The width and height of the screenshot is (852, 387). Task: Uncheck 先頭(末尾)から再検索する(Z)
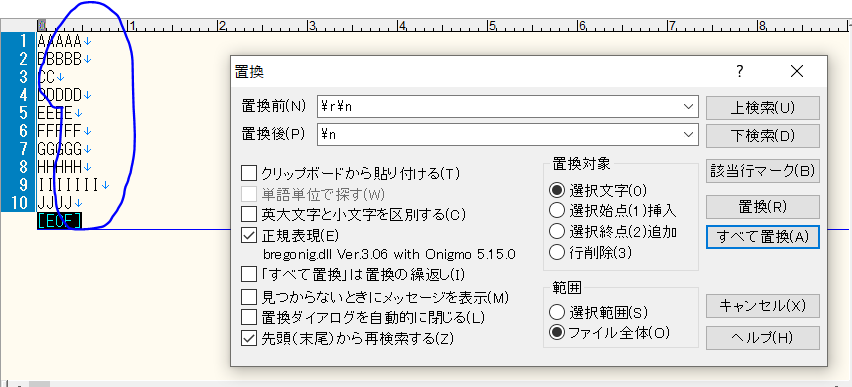249,338
